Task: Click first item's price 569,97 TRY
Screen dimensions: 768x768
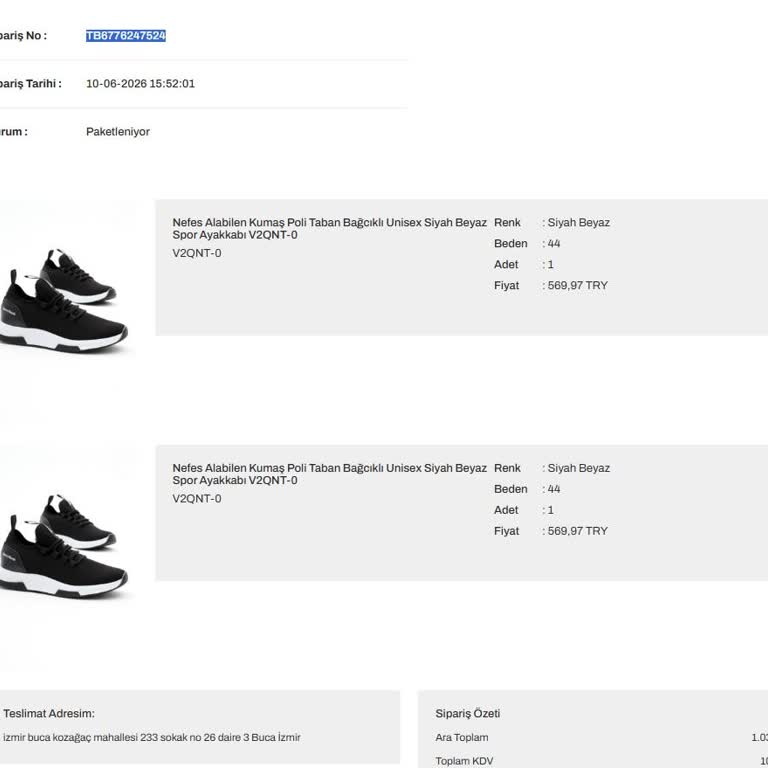Action: click(577, 286)
